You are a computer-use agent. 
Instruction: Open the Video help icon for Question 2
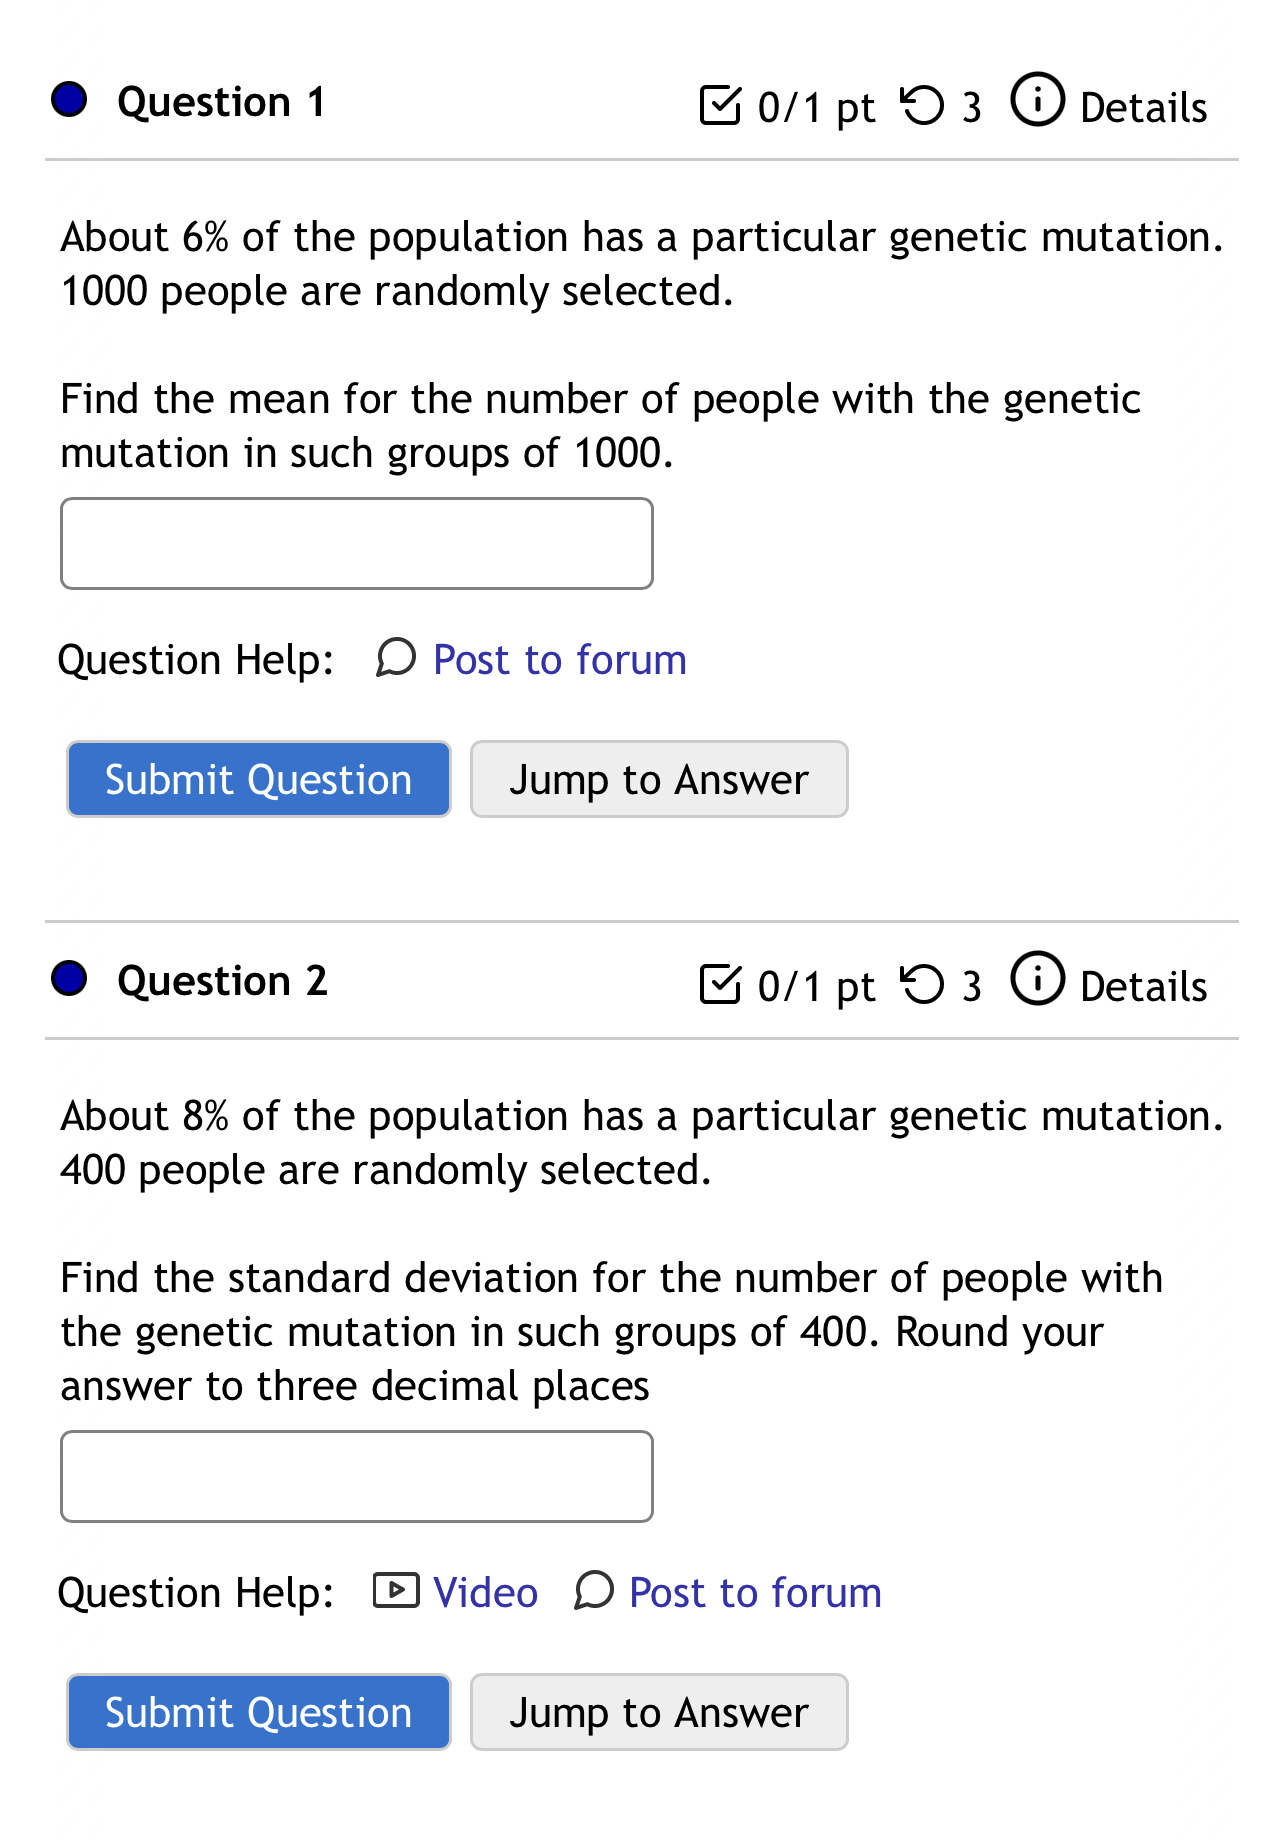tap(395, 1591)
